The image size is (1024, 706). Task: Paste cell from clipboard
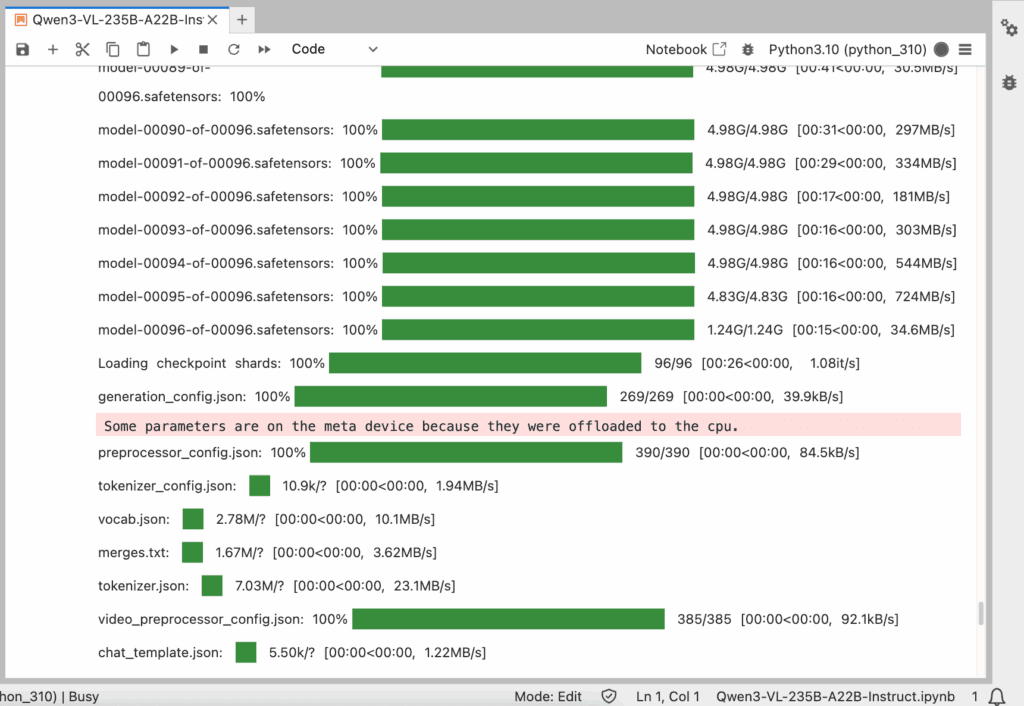[143, 49]
